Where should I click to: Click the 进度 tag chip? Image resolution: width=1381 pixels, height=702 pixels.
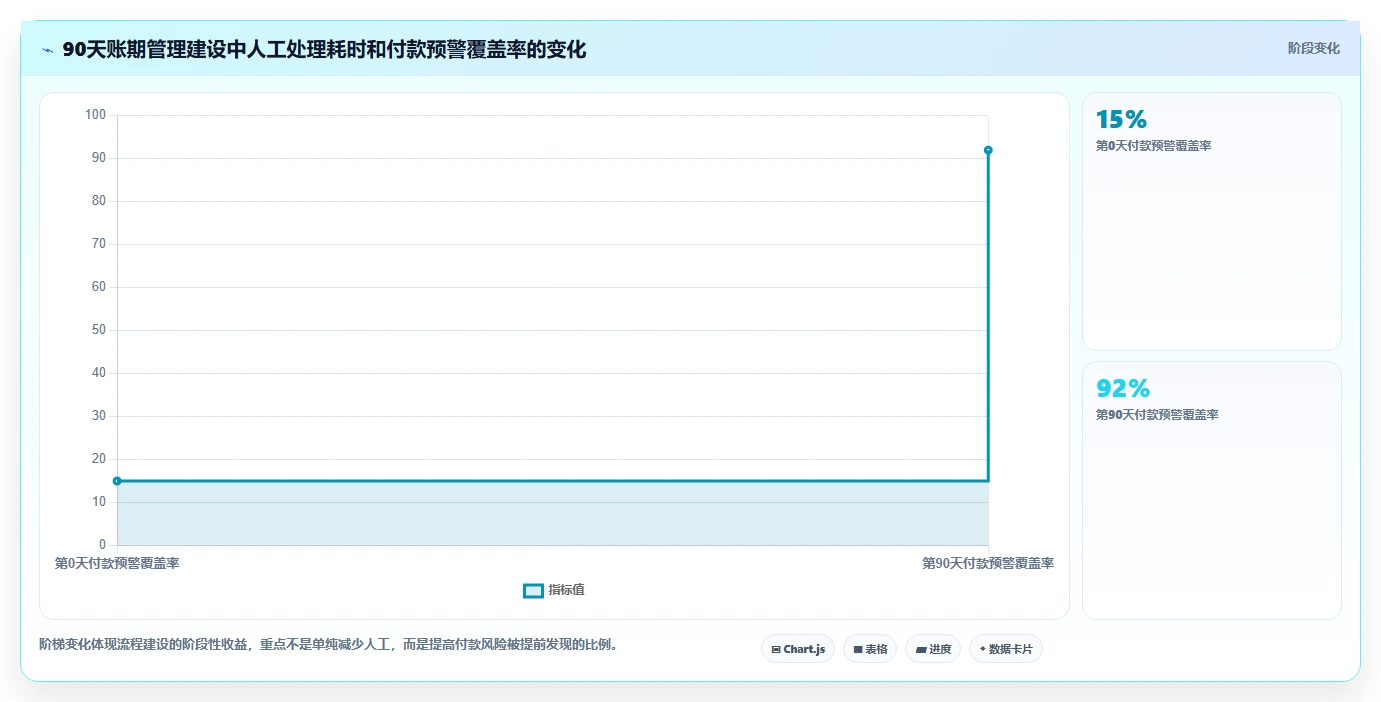click(933, 649)
